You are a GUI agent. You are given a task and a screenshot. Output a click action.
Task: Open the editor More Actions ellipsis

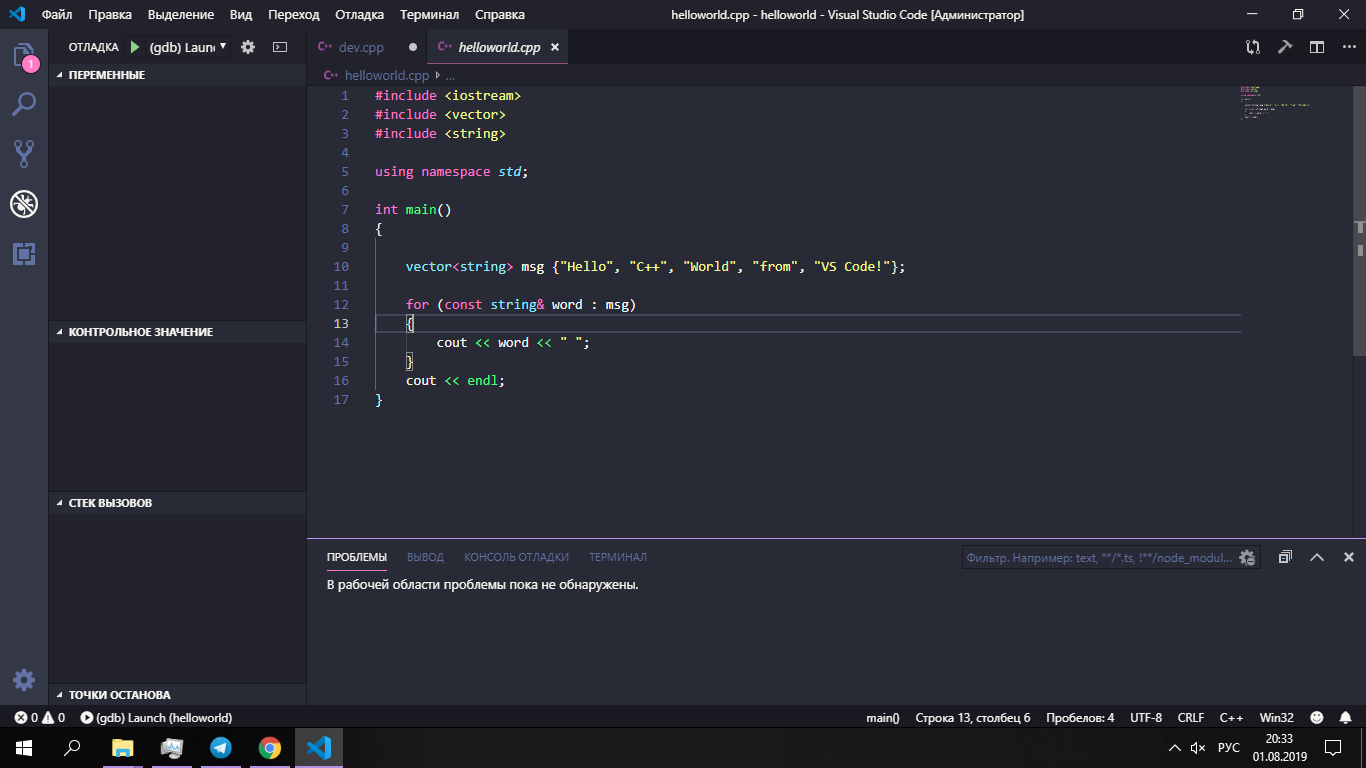(x=1347, y=47)
